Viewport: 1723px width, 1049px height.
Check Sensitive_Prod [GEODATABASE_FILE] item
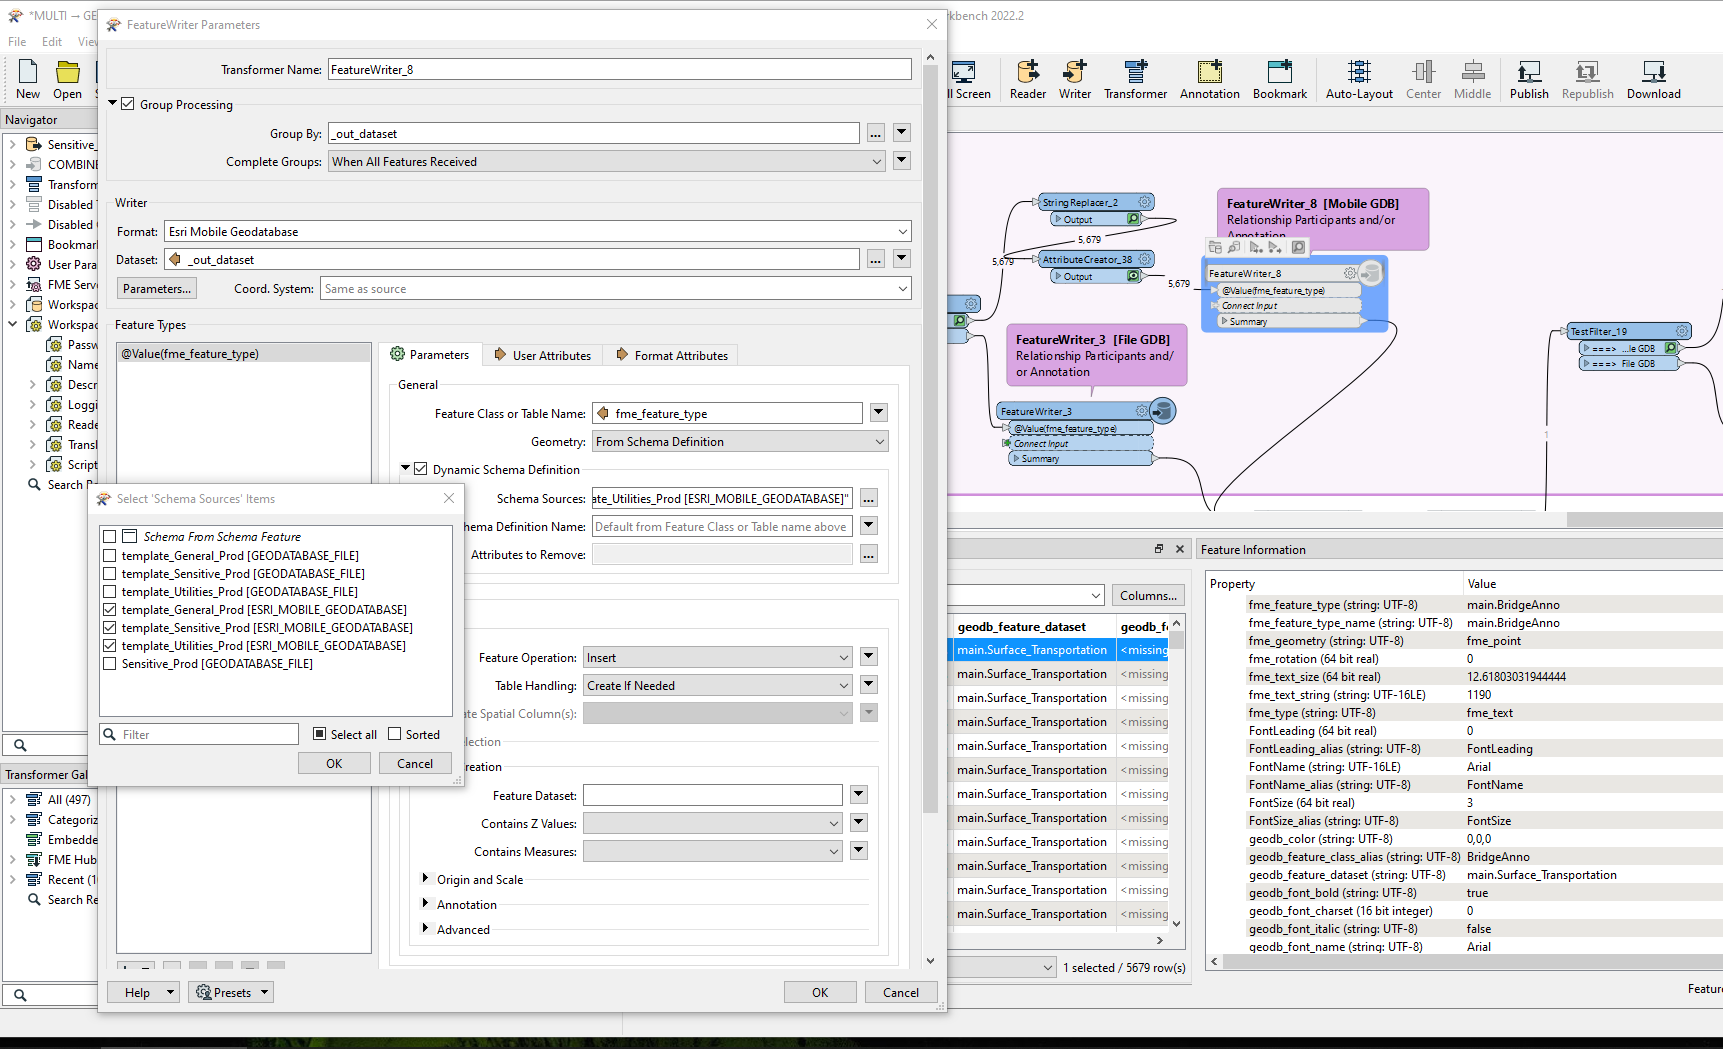pyautogui.click(x=110, y=663)
